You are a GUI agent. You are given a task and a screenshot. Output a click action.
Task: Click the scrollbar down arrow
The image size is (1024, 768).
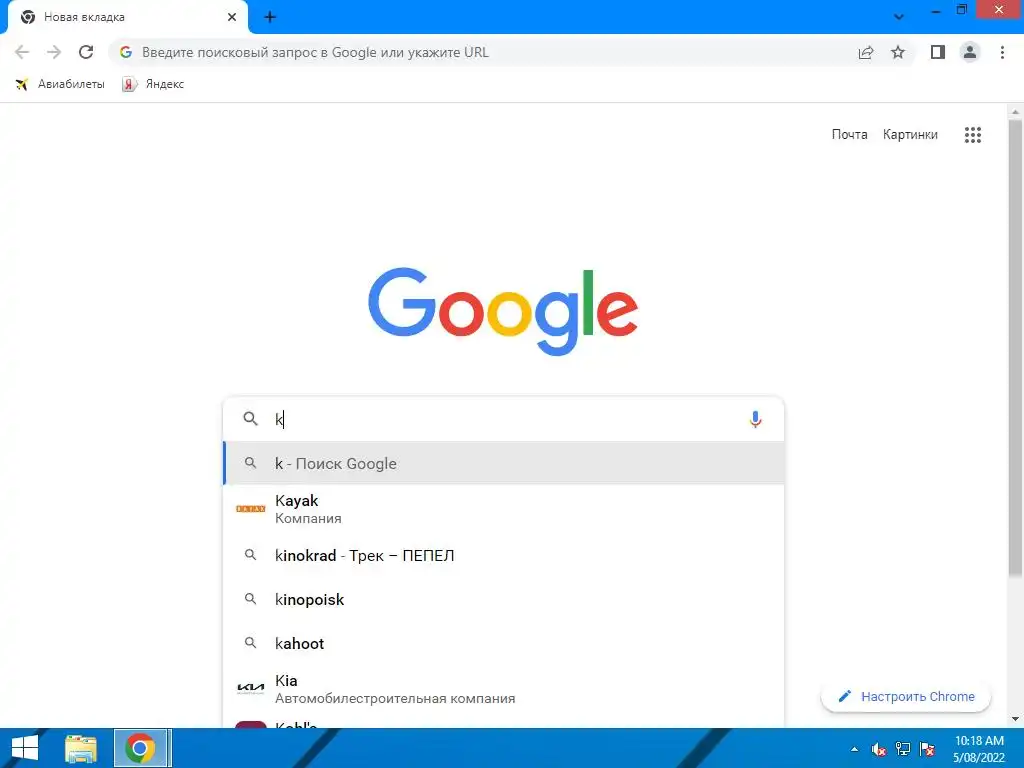coord(1015,719)
